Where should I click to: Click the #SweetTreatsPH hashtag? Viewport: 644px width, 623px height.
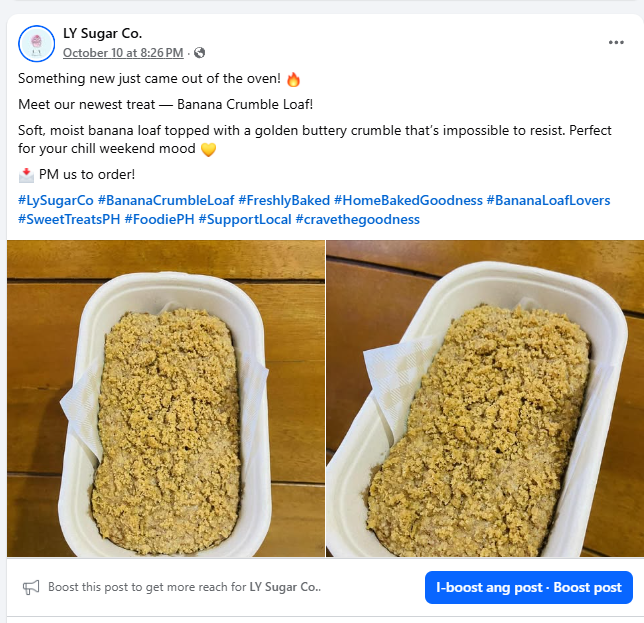(x=69, y=219)
